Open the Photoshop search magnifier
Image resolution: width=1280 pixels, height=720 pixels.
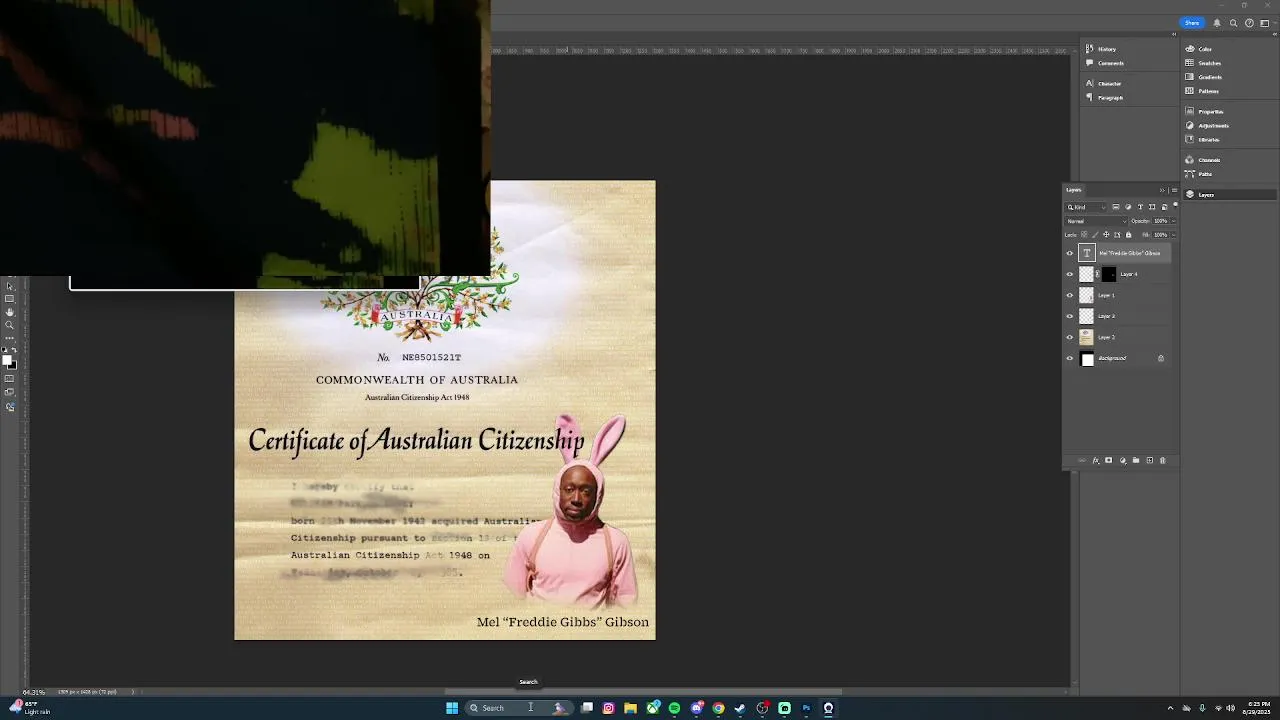coord(1234,23)
